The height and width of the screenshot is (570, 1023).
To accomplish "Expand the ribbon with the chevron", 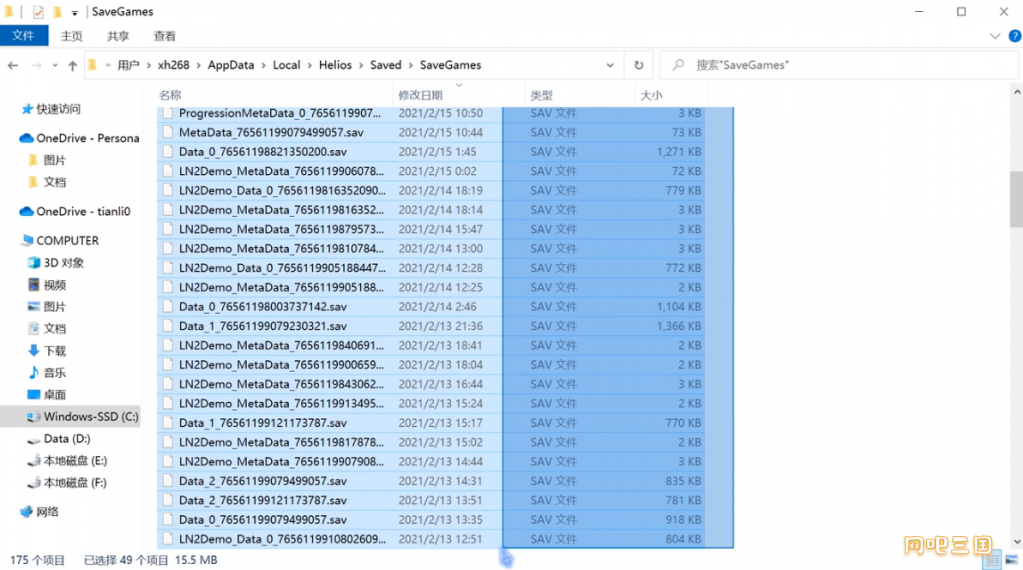I will click(x=994, y=37).
